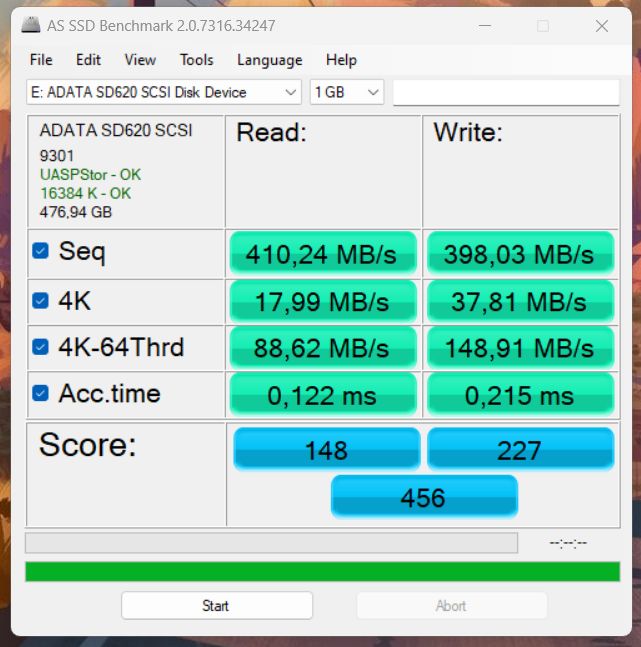Viewport: 641px width, 647px height.
Task: Click the 9301 firmware version text
Action: (x=57, y=156)
